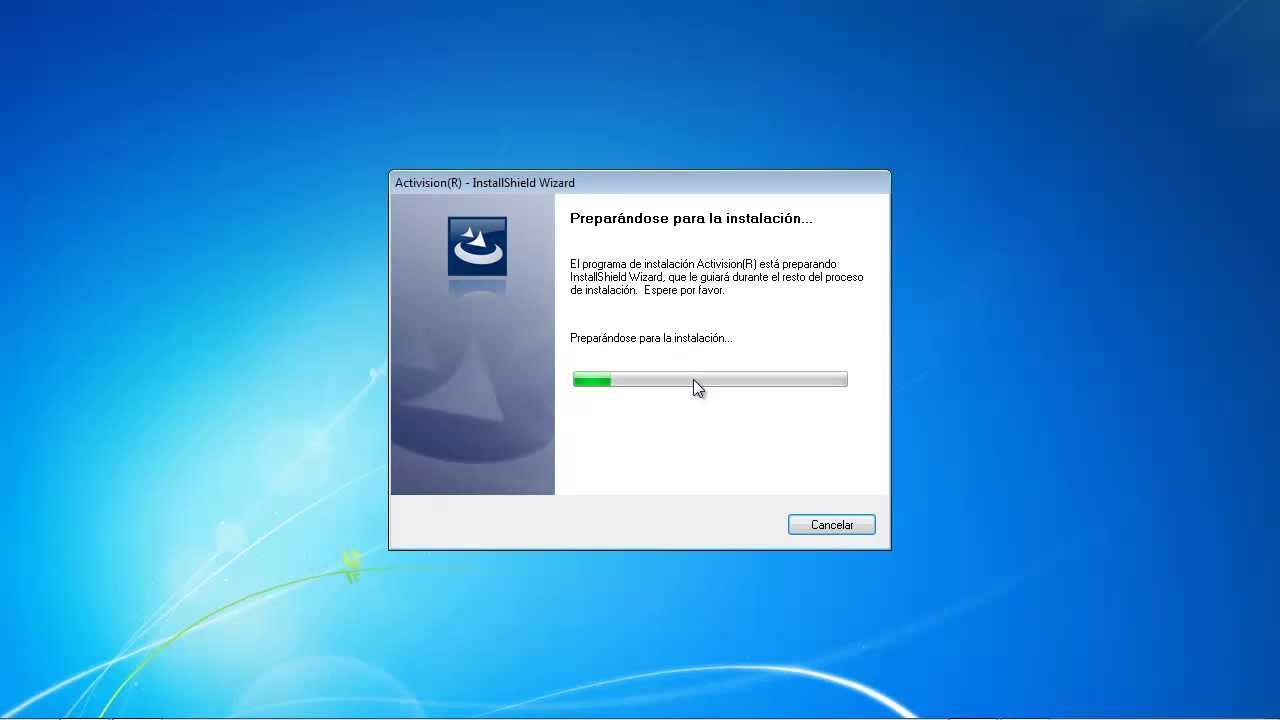
Task: Click the bold heading "Preparándose para la instalación..."
Action: pyautogui.click(x=691, y=218)
